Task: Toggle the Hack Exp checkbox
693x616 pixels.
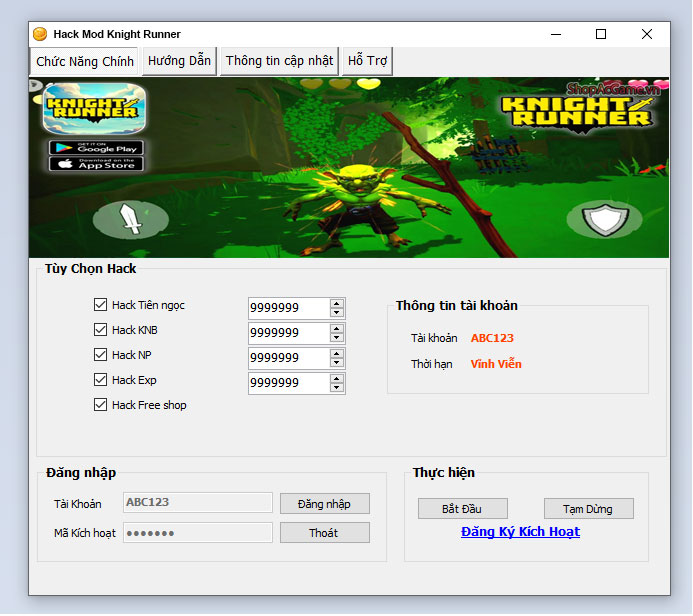Action: coord(100,380)
